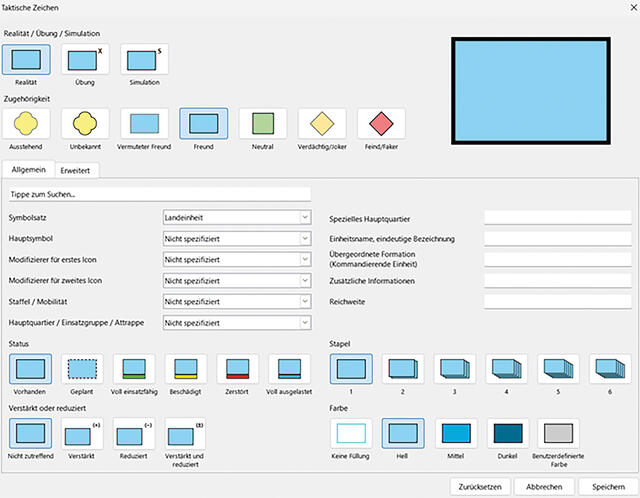Set status to Voll ausgelastet
The image size is (640, 498).
coord(289,369)
